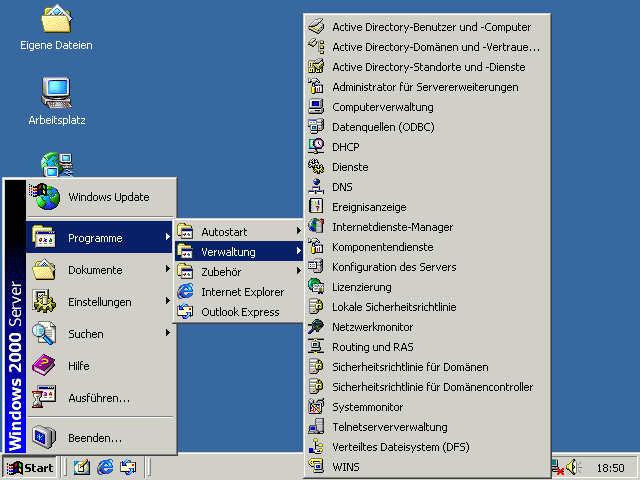Select the Arbeitsplatz desktop icon

pos(57,101)
